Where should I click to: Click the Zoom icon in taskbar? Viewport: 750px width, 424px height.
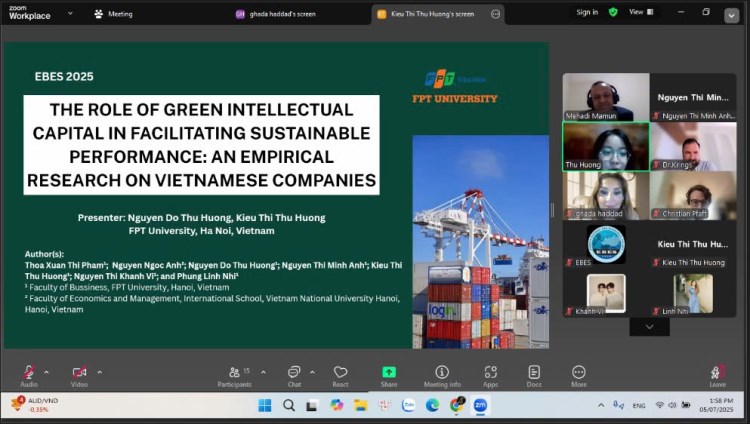pyautogui.click(x=480, y=405)
